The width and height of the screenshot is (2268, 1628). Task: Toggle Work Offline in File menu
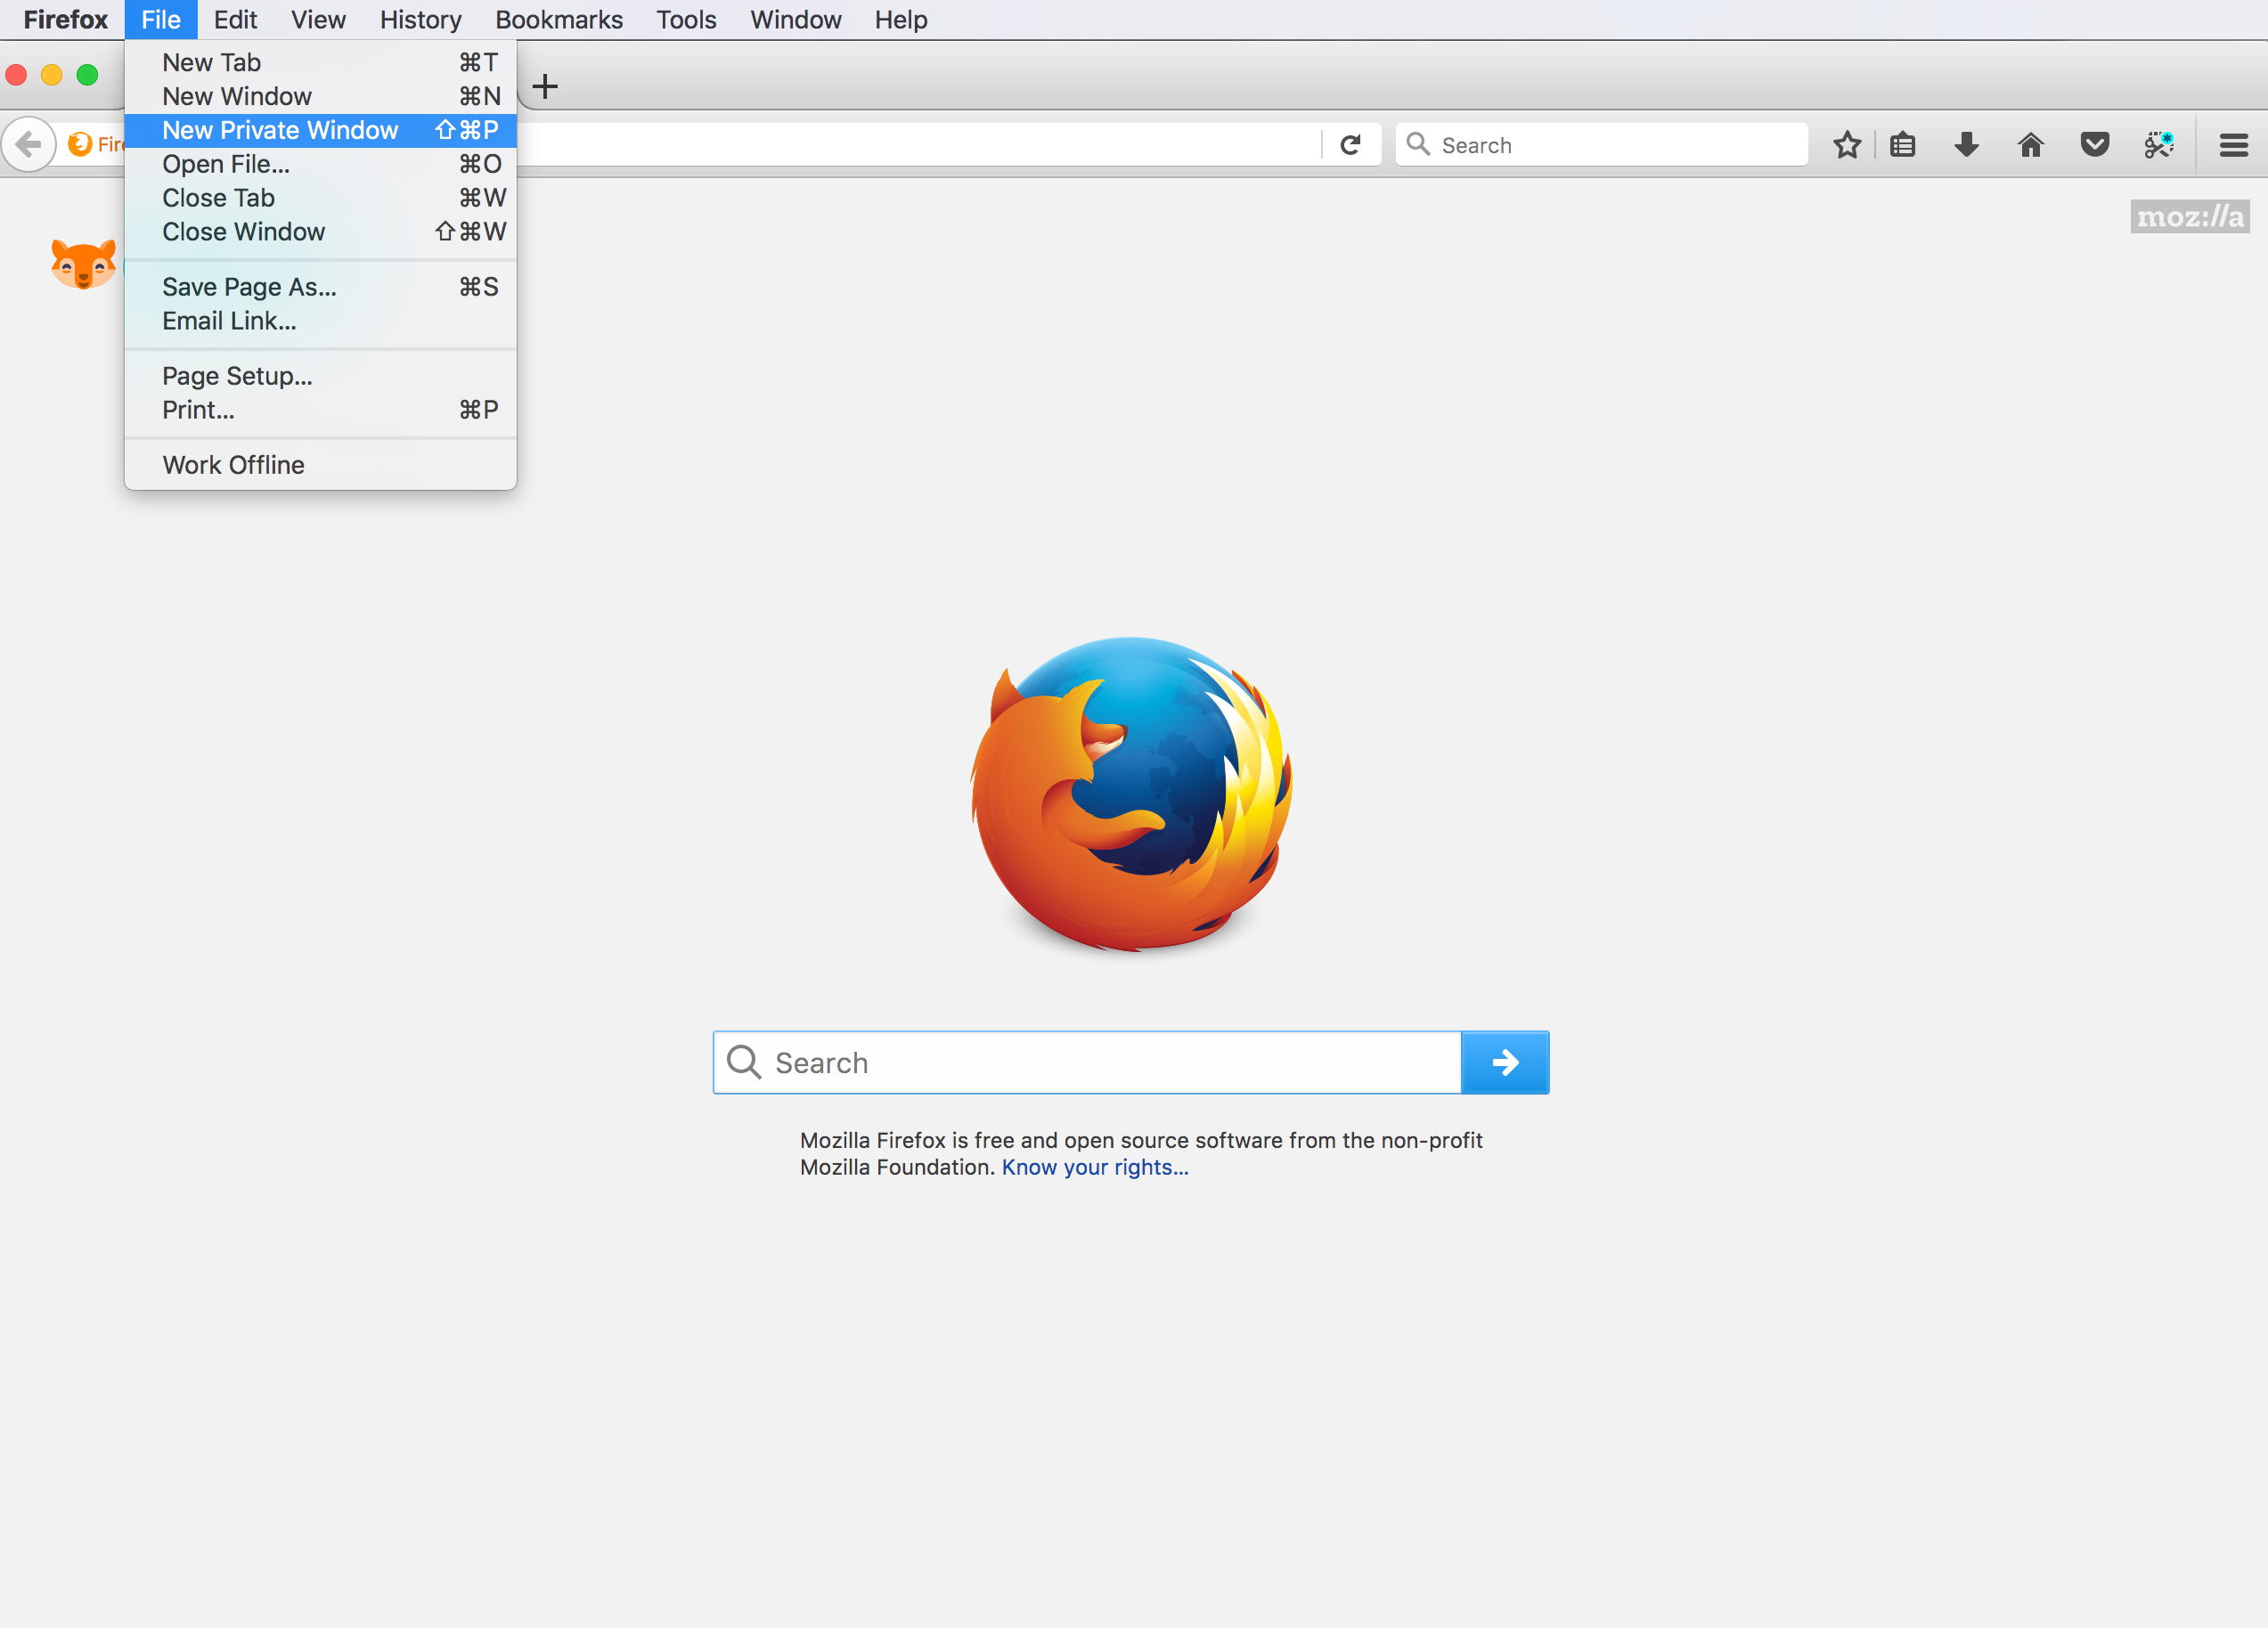[x=320, y=465]
